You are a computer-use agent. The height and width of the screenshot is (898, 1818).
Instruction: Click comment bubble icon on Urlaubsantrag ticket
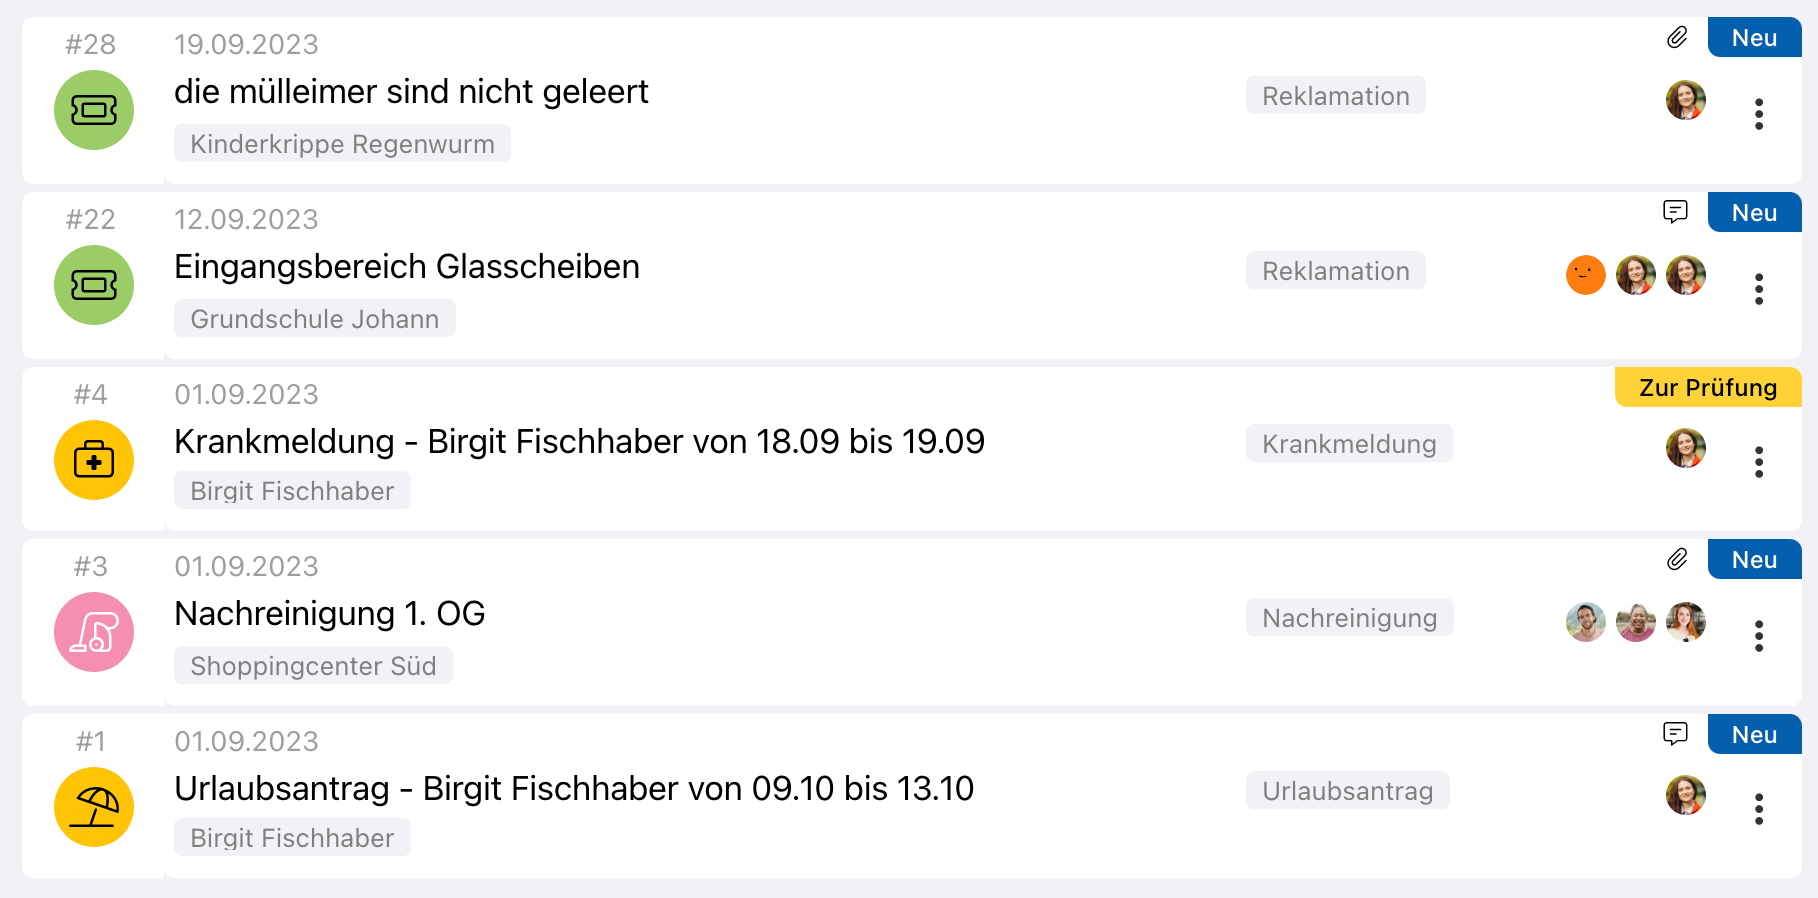tap(1675, 734)
